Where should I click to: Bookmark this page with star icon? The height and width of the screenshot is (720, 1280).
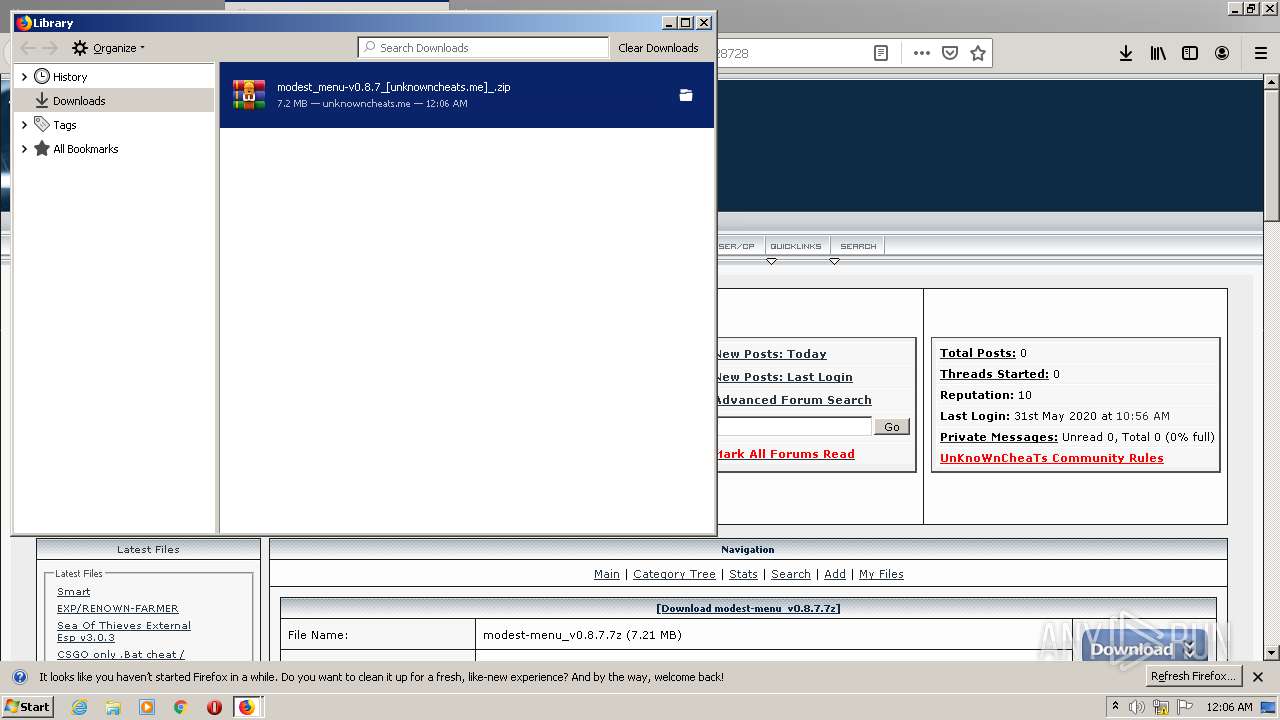[x=978, y=53]
